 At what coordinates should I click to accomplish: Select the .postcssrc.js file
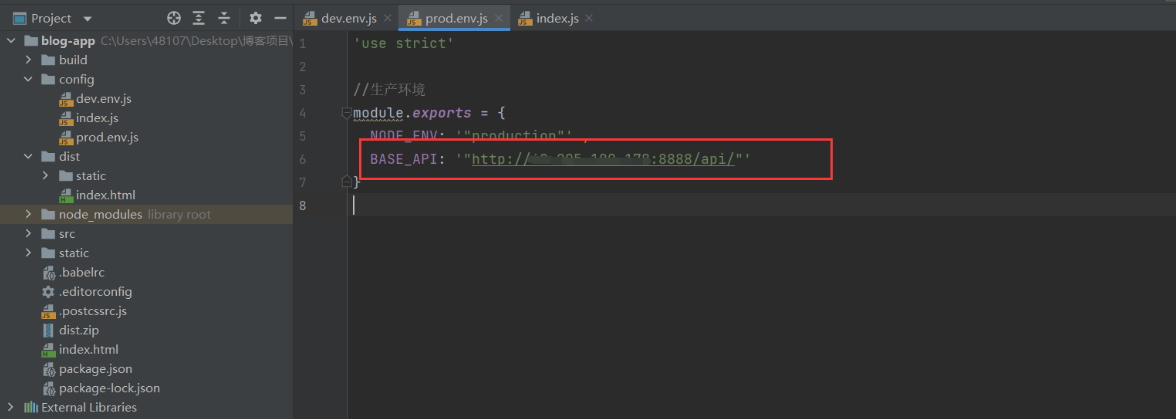(x=93, y=311)
